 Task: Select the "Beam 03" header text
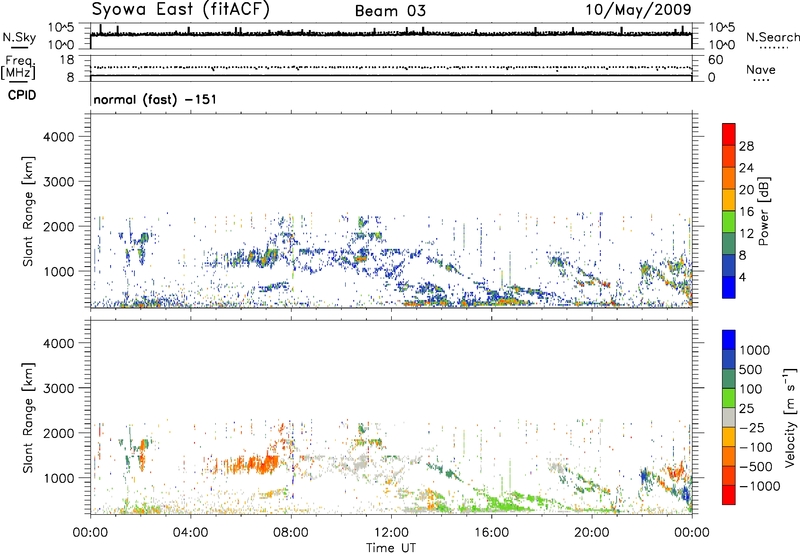390,11
